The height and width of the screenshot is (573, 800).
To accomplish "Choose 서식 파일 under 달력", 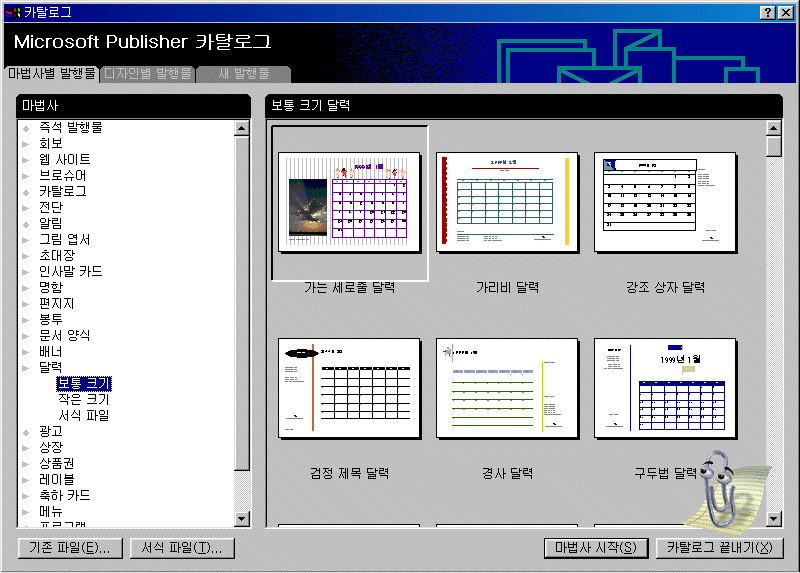I will click(84, 415).
